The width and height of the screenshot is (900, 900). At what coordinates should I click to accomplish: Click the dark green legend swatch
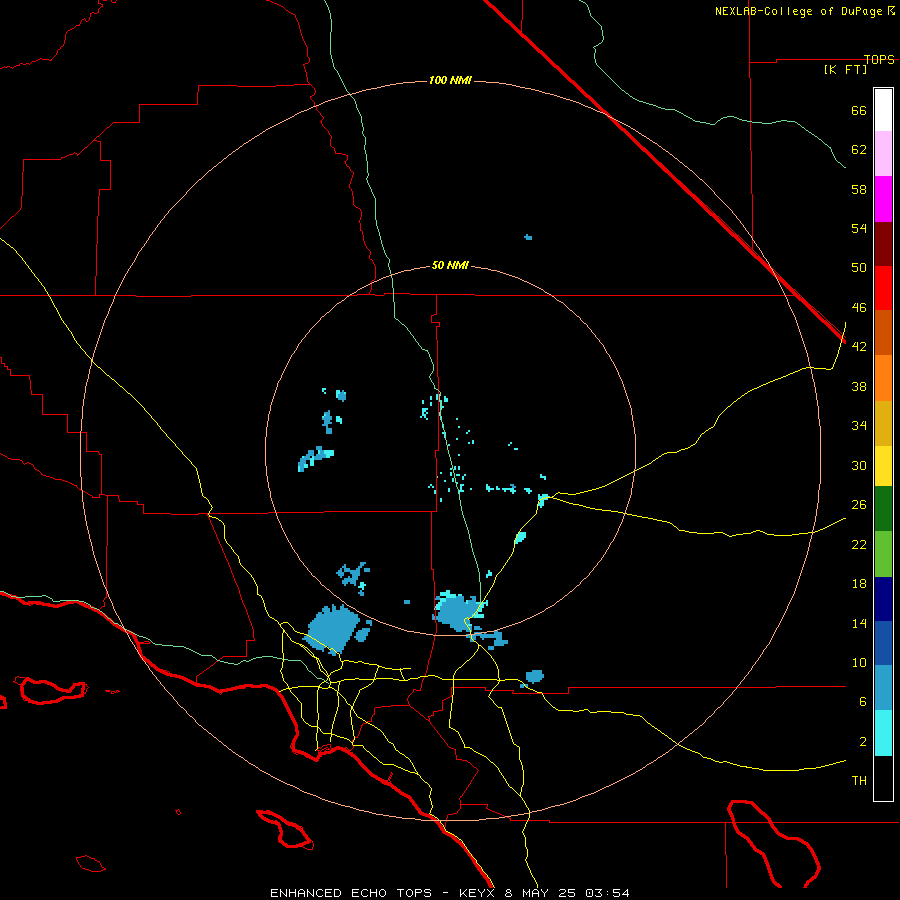coord(883,508)
